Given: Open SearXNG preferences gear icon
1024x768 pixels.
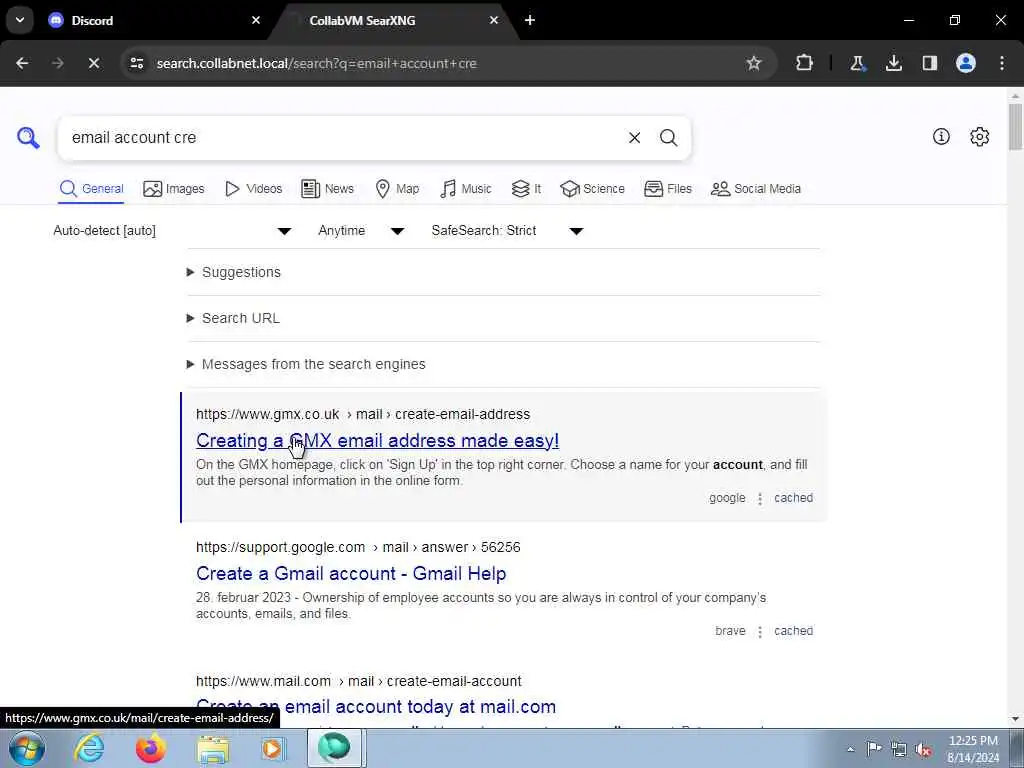Looking at the screenshot, I should (x=979, y=136).
